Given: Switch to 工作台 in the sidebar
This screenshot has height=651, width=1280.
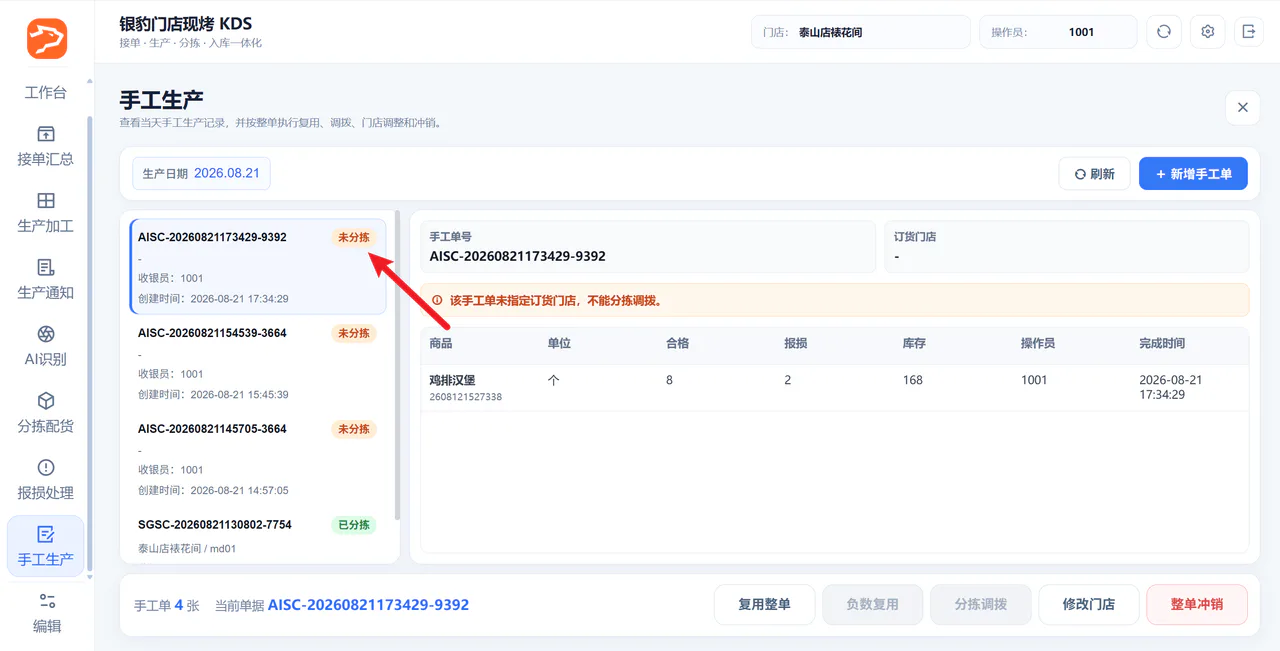Looking at the screenshot, I should [46, 92].
